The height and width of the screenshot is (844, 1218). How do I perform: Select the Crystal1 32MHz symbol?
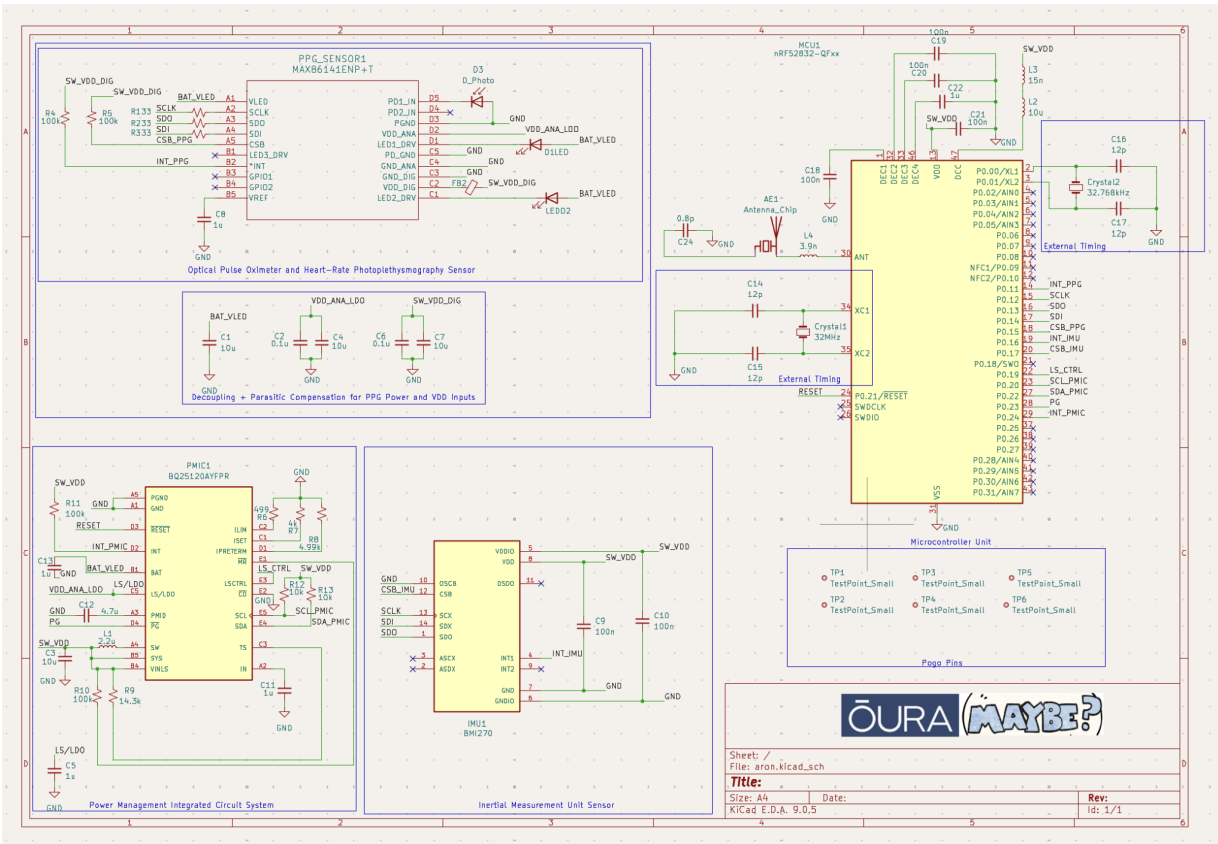point(803,332)
